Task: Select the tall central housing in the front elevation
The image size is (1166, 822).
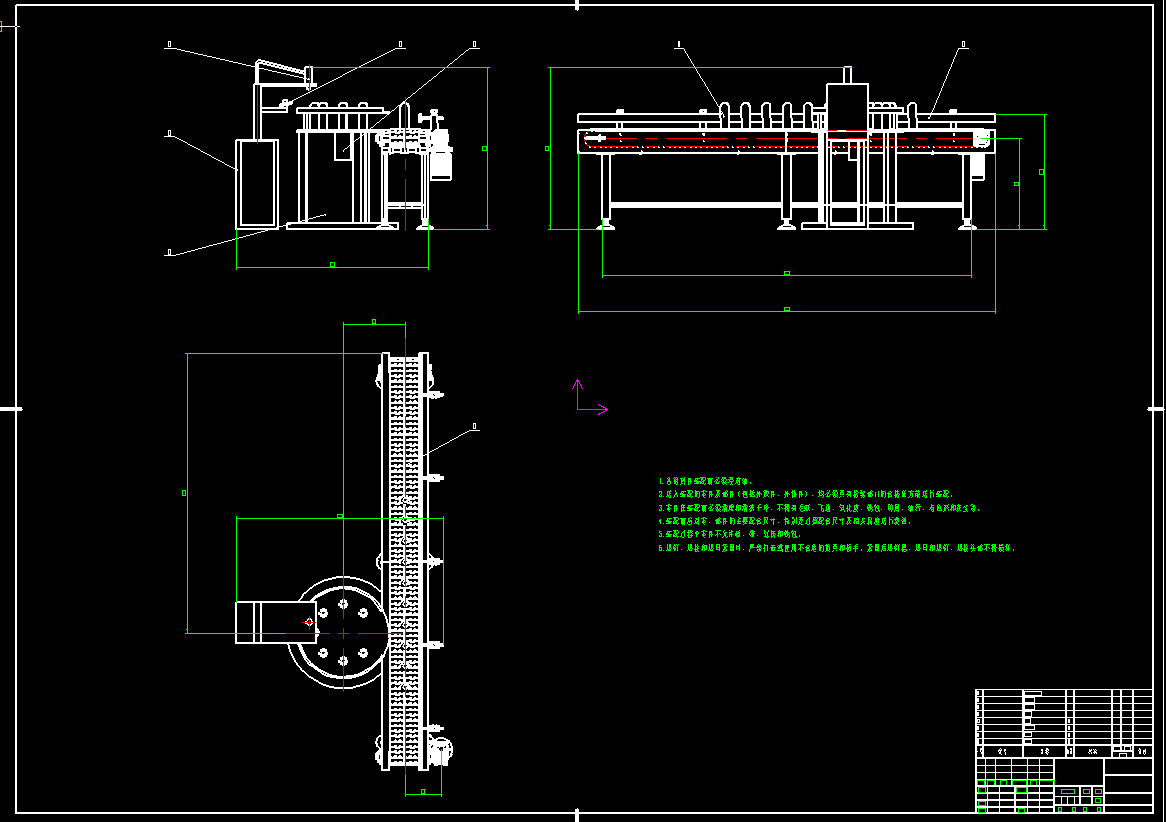Action: tap(847, 154)
